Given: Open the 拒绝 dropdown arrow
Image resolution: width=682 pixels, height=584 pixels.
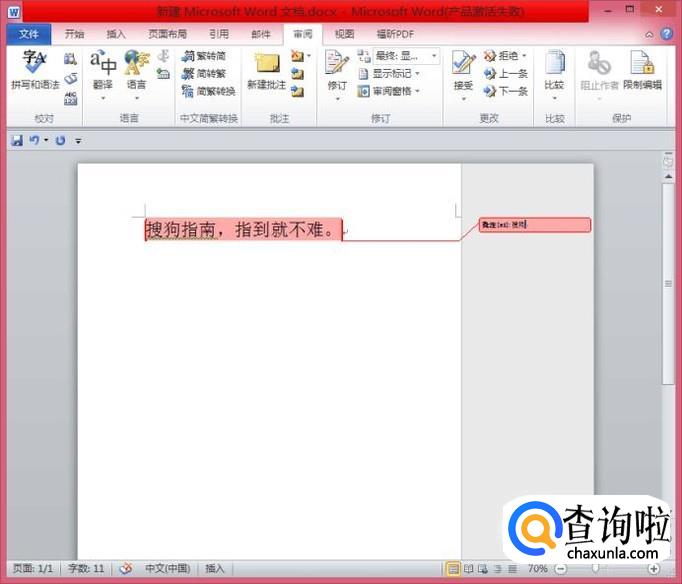Looking at the screenshot, I should [524, 56].
